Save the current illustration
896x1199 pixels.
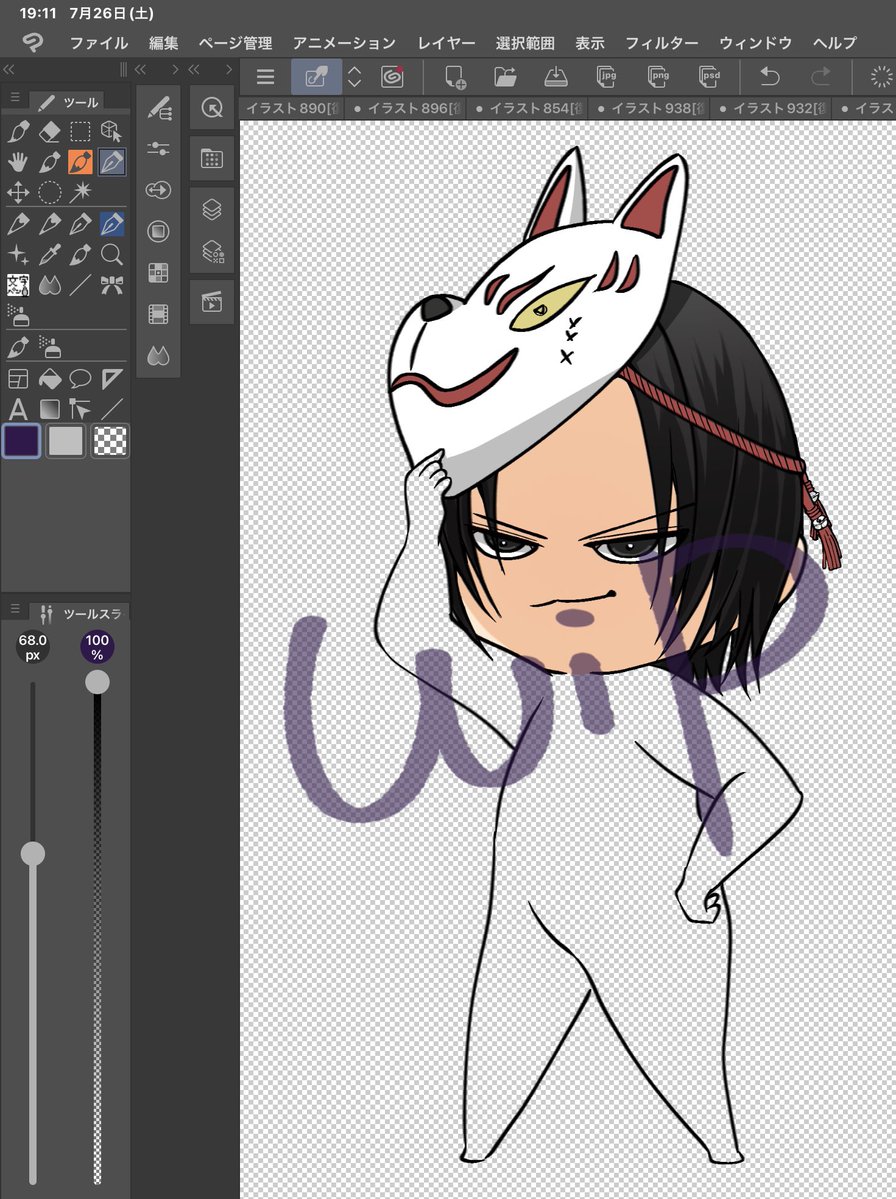pos(556,76)
